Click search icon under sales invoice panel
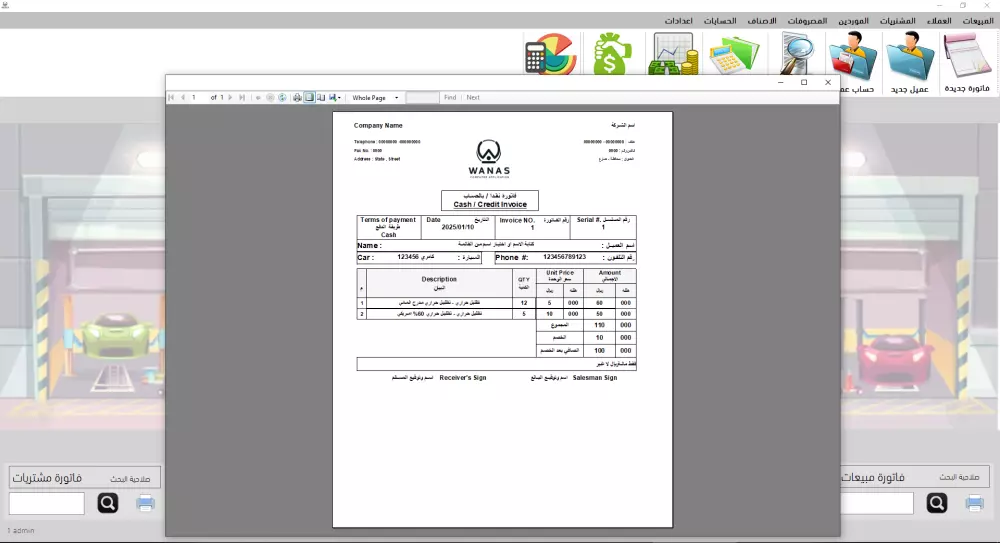Viewport: 1000px width, 543px height. coord(937,503)
